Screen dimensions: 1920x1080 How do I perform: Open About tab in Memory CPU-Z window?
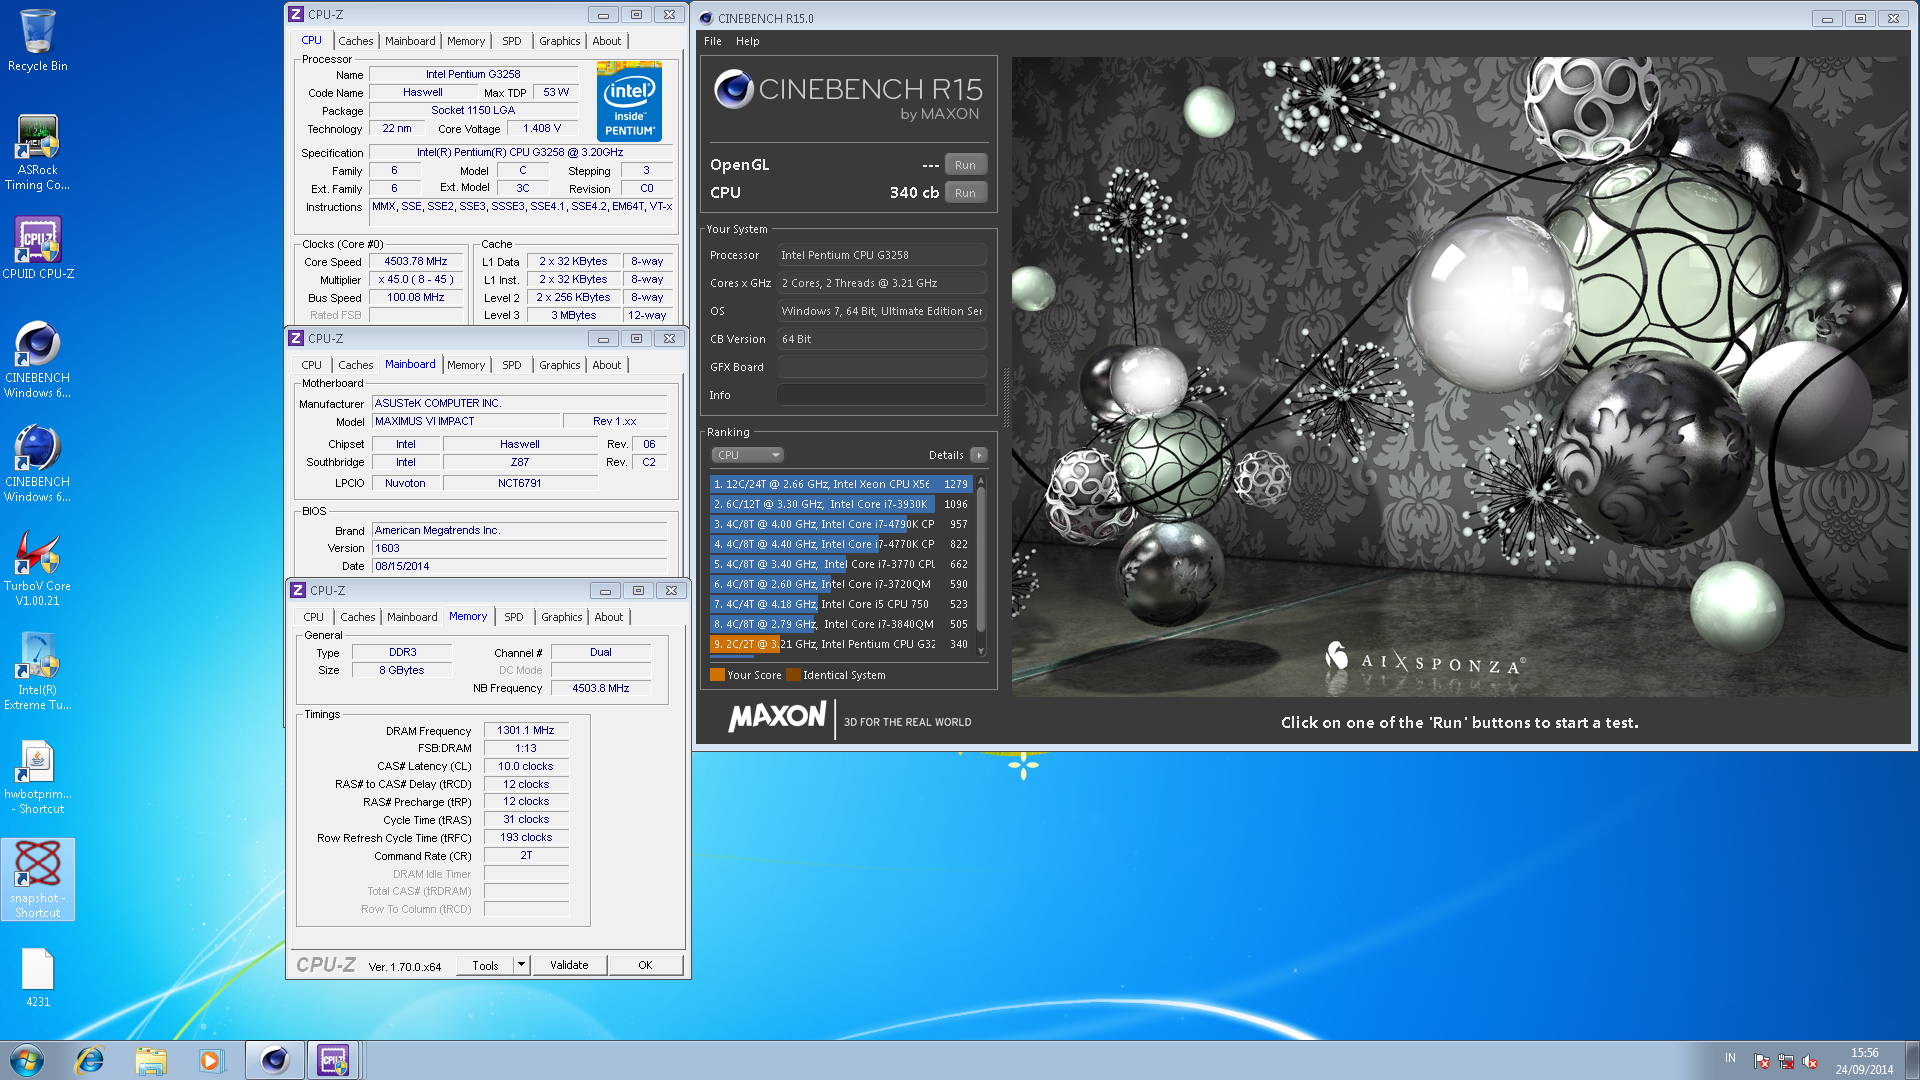pyautogui.click(x=608, y=617)
